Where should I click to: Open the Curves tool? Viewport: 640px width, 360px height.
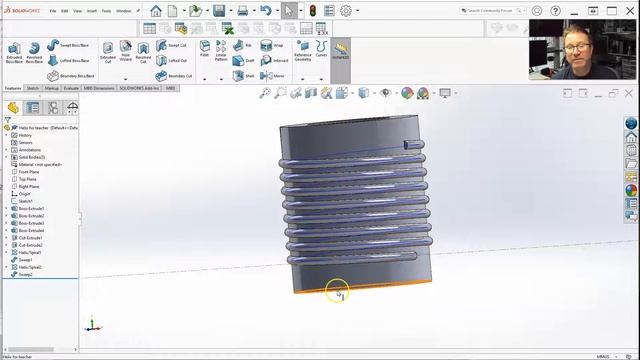tap(321, 49)
